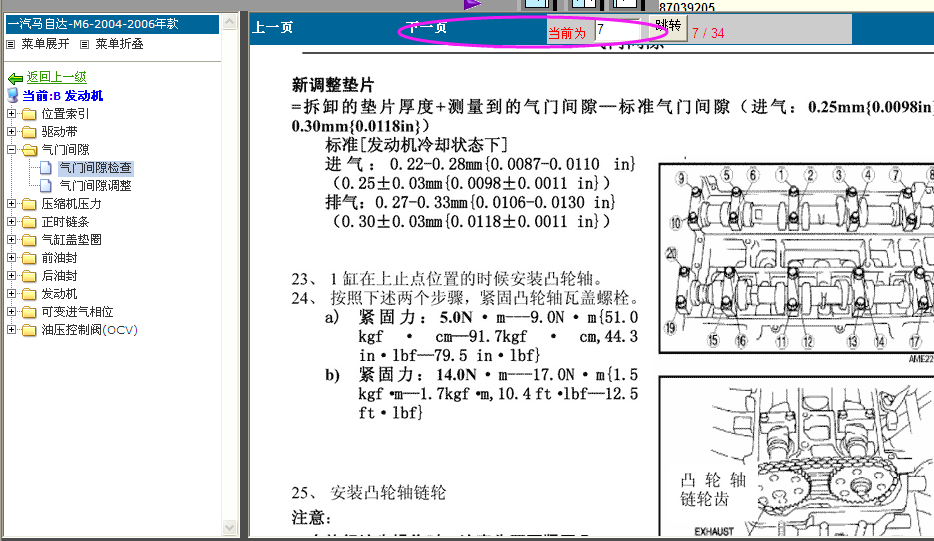Click the 气门间隙检查 document icon
Image resolution: width=934 pixels, height=541 pixels.
tap(46, 168)
